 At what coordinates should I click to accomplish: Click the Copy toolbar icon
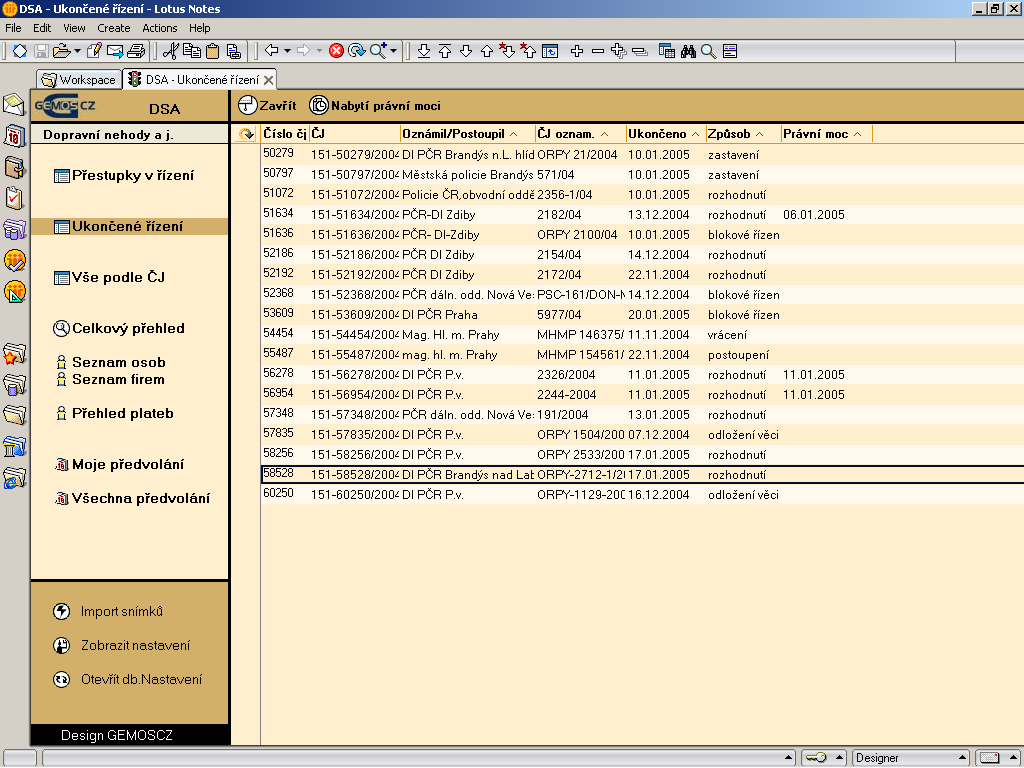click(x=192, y=51)
